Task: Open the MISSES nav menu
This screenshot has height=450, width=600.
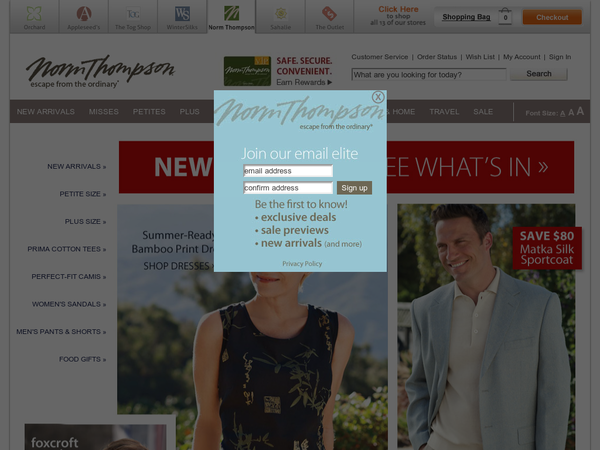Action: pos(104,112)
